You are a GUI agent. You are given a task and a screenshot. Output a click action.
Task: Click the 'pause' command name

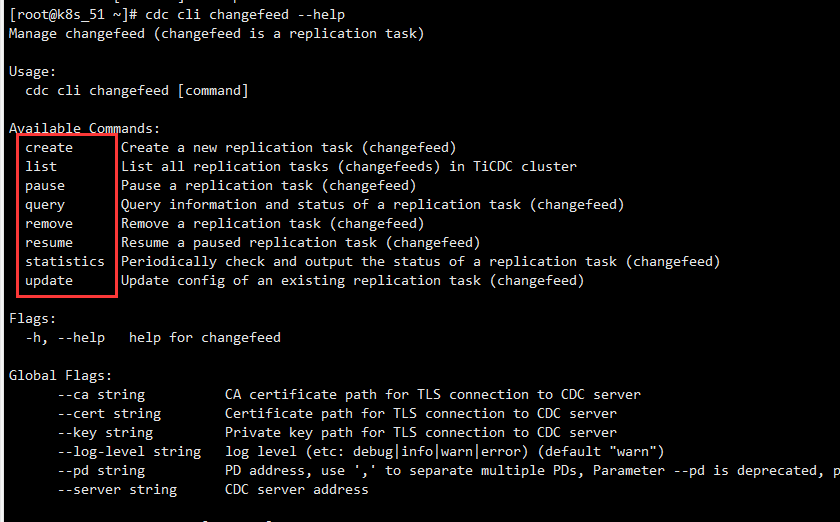[x=45, y=185]
